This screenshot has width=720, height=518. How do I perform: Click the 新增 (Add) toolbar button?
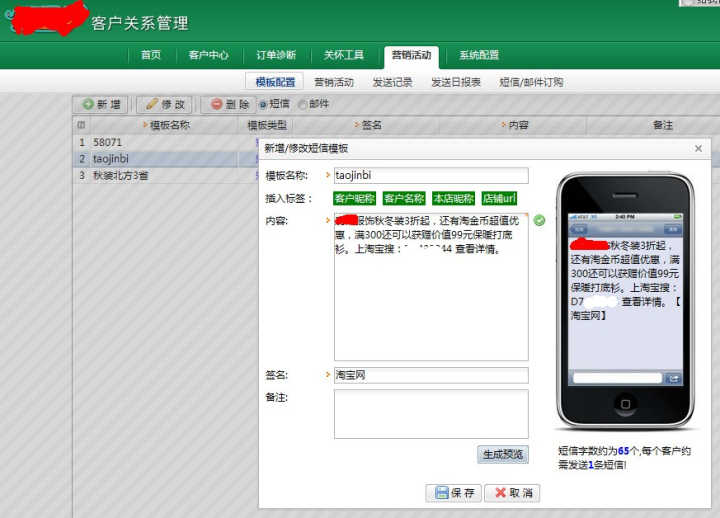coord(102,104)
